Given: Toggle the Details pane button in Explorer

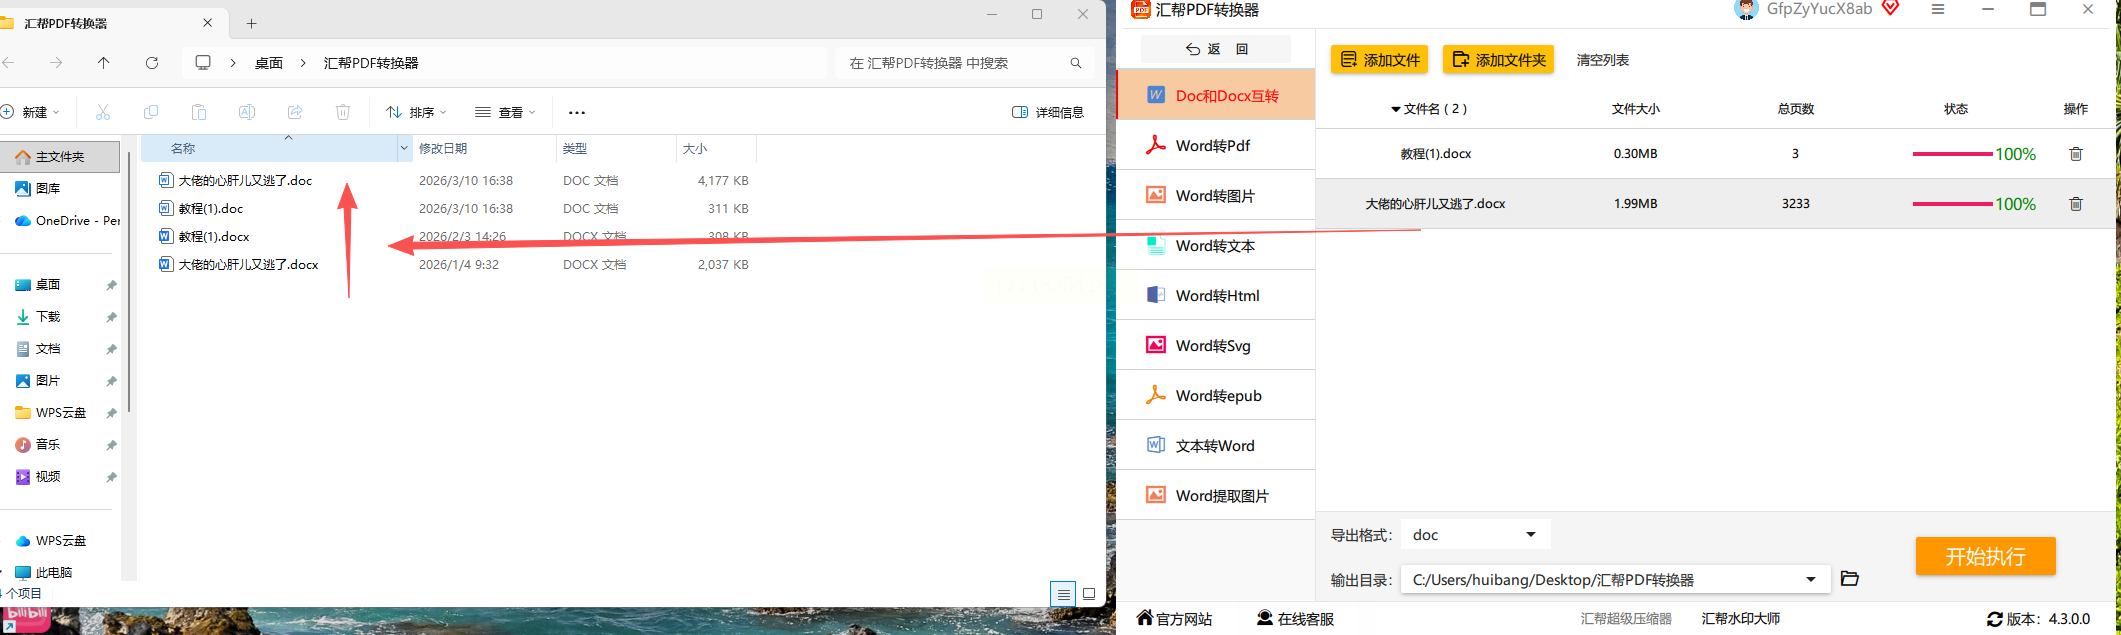Looking at the screenshot, I should (1048, 112).
